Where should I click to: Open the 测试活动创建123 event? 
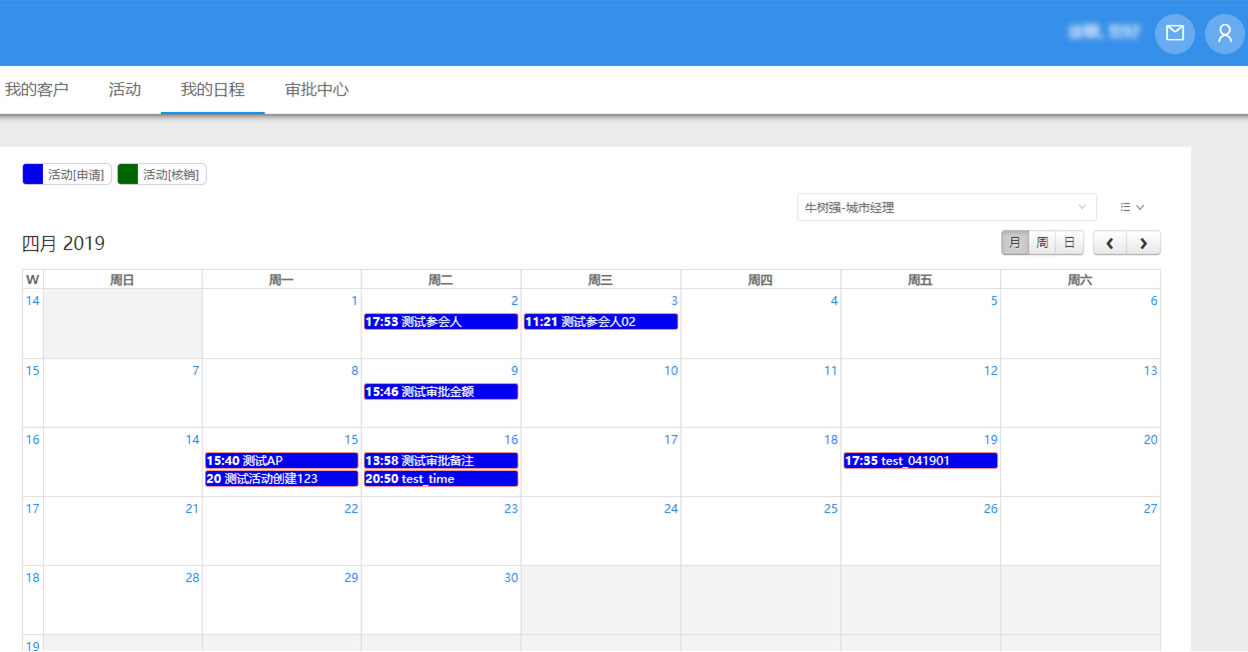[x=281, y=479]
